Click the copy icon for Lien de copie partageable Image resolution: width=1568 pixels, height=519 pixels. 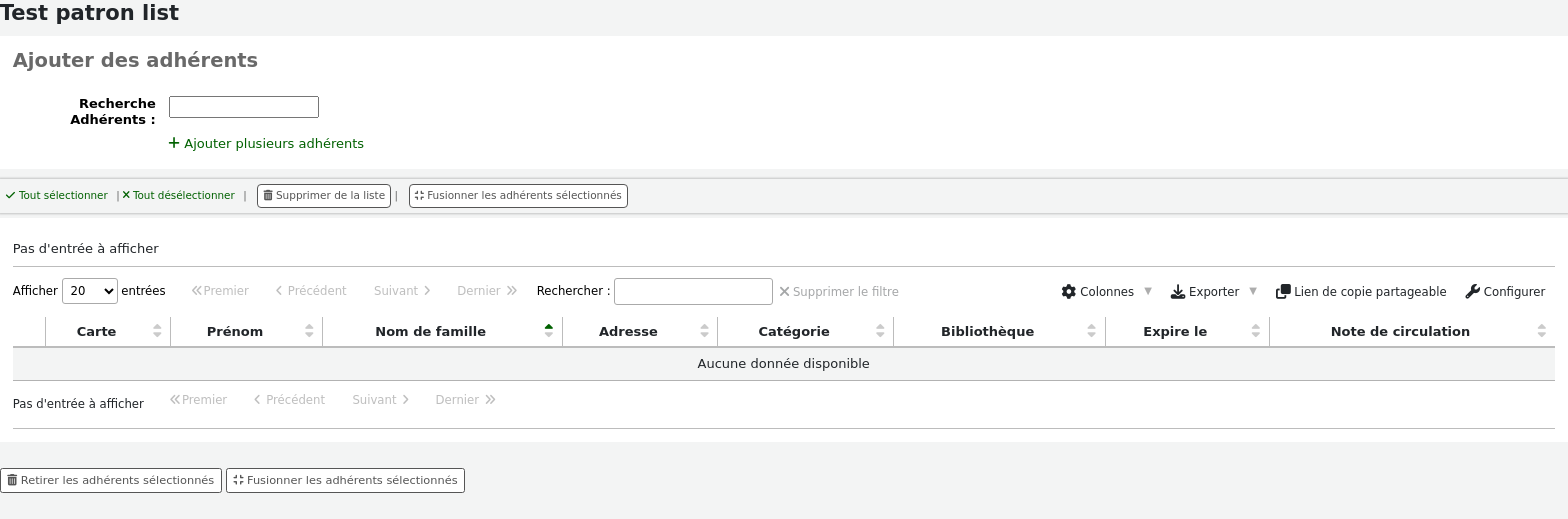tap(1283, 292)
